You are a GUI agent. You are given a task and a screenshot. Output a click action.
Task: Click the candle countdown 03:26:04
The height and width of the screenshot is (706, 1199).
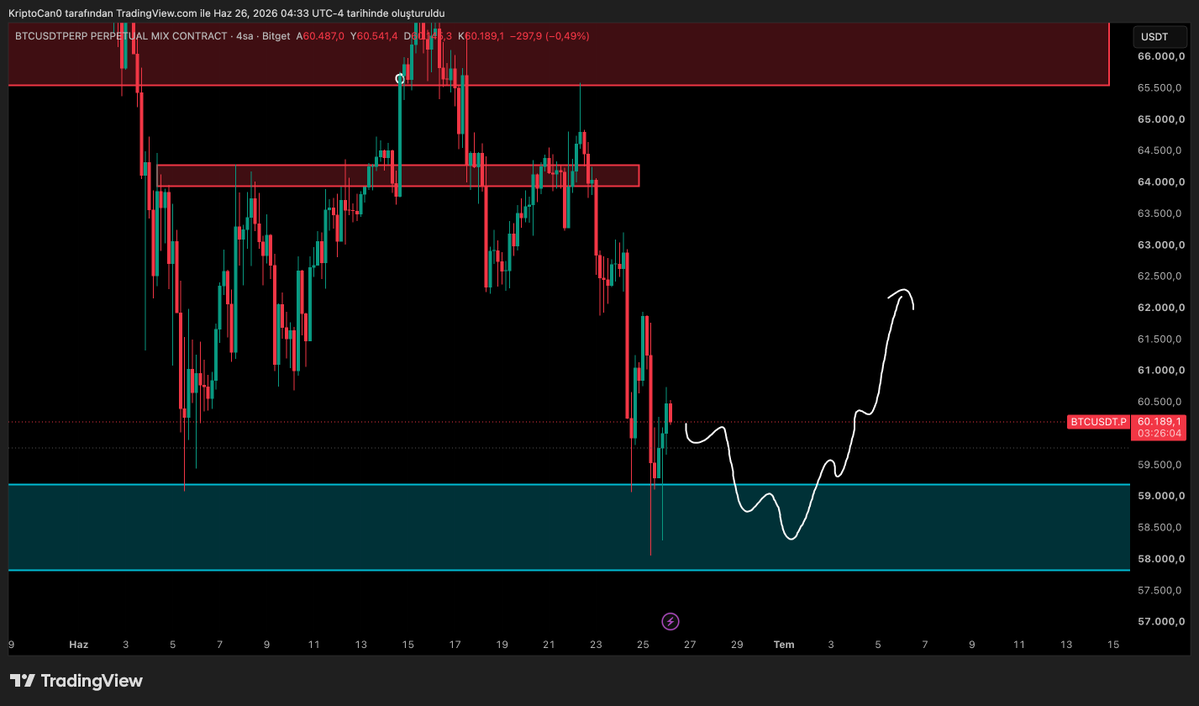pos(1158,434)
